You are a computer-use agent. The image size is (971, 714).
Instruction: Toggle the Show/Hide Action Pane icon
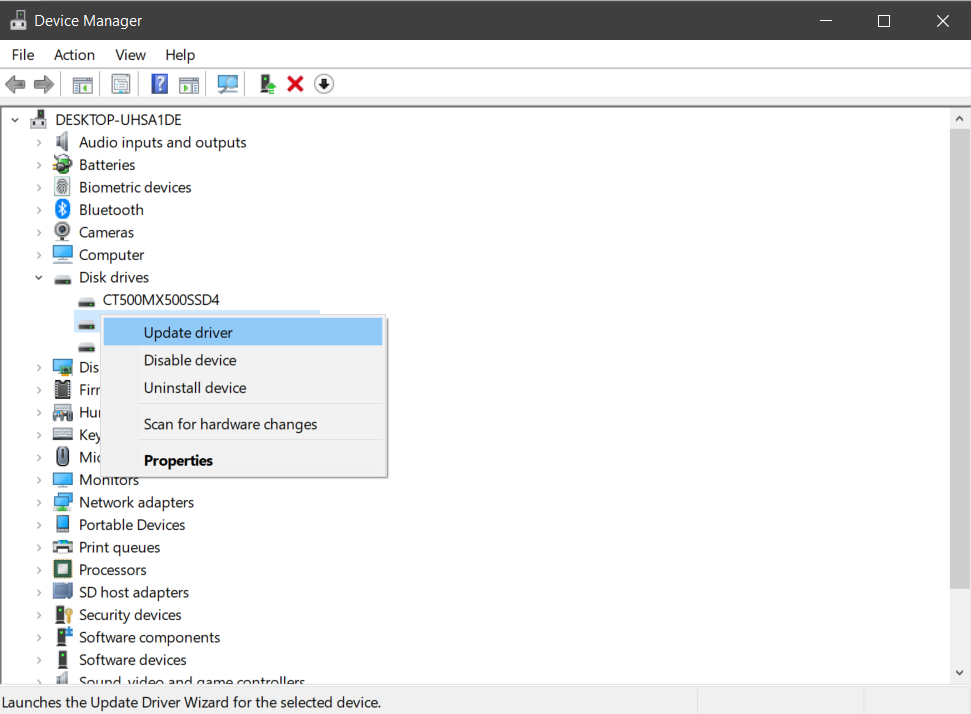189,85
